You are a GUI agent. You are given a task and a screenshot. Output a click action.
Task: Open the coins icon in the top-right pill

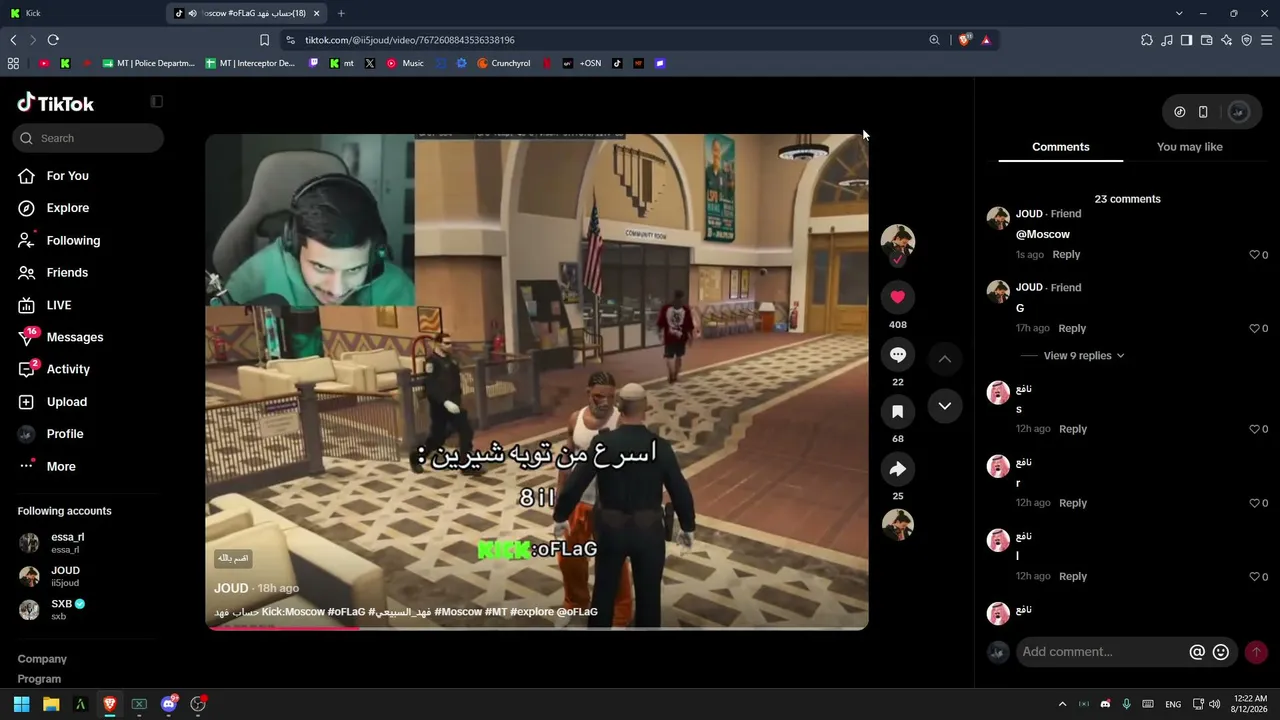[1180, 112]
